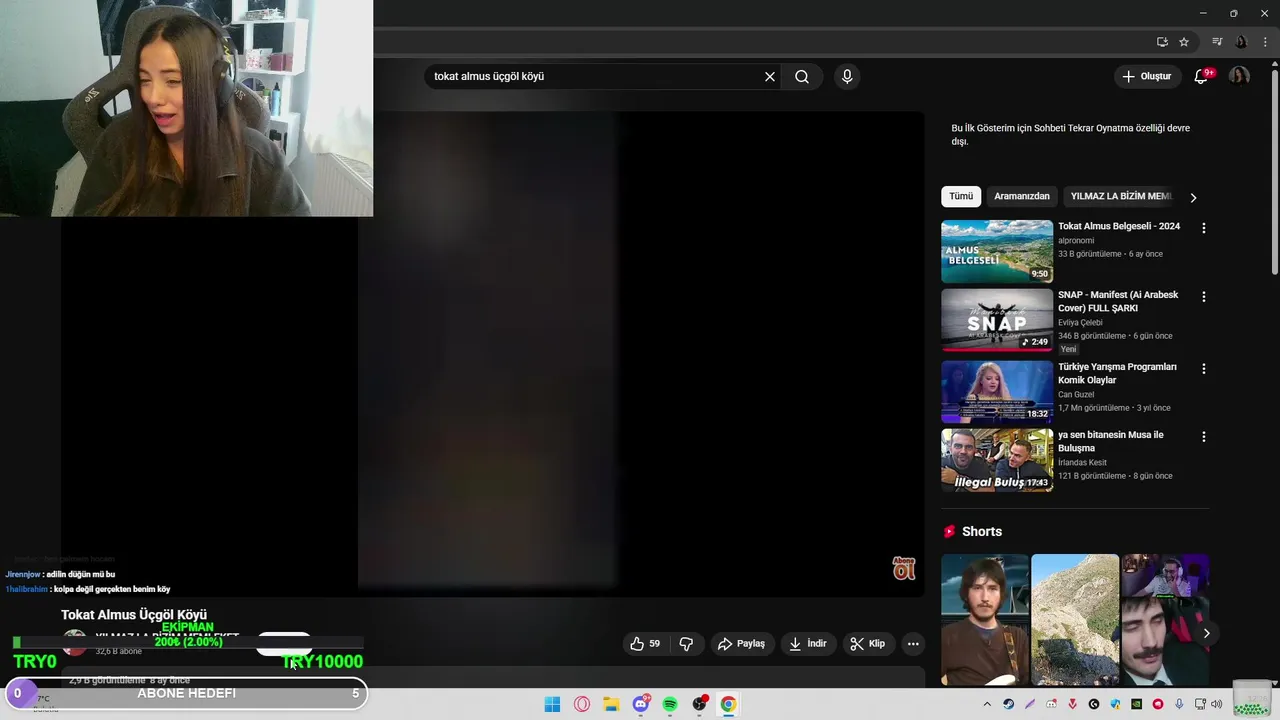Click channel watermark on video player
Viewport: 1280px width, 720px height.
(904, 568)
